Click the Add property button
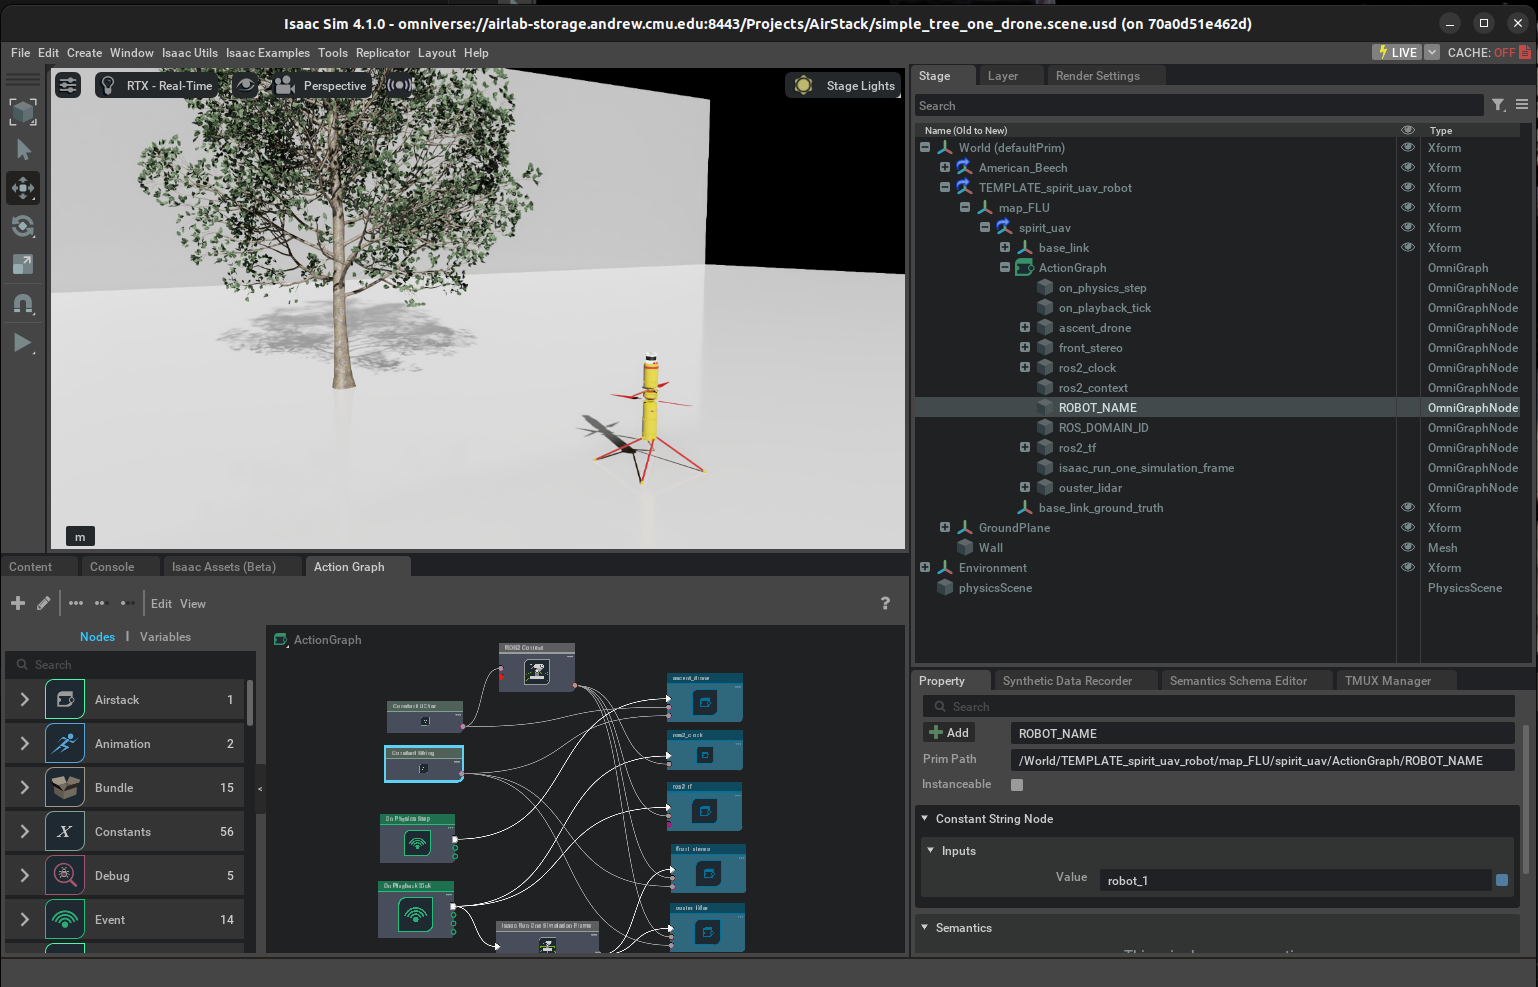Image resolution: width=1538 pixels, height=987 pixels. point(948,733)
